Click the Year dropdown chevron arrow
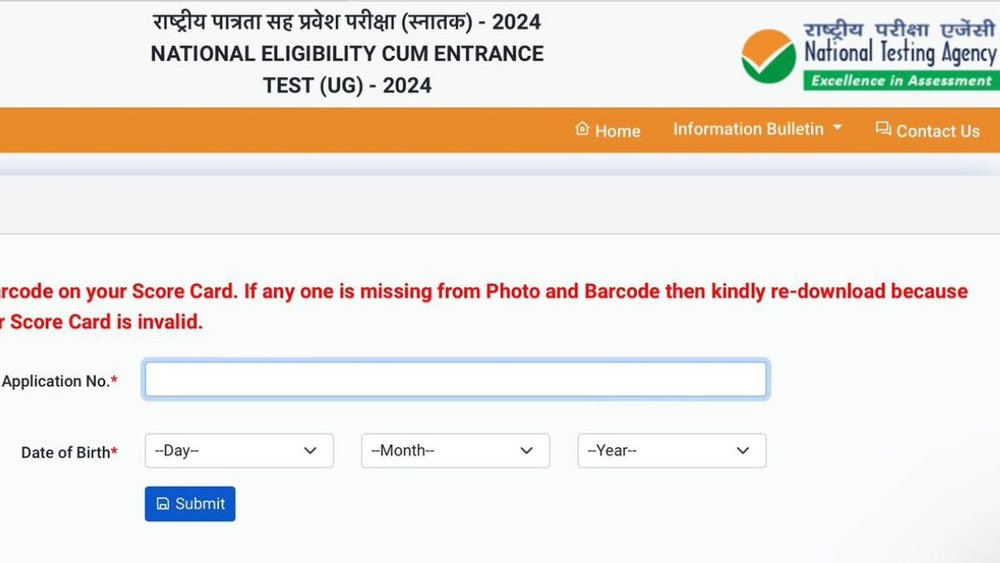Screen dimensions: 1000x563 743,451
